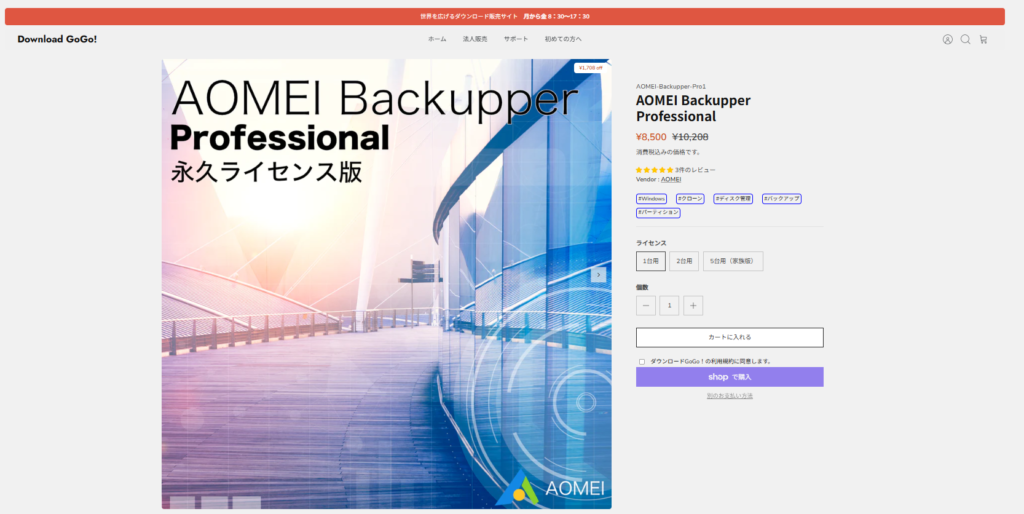Open the 法人販売 menu item
1024x514 pixels.
click(x=475, y=39)
